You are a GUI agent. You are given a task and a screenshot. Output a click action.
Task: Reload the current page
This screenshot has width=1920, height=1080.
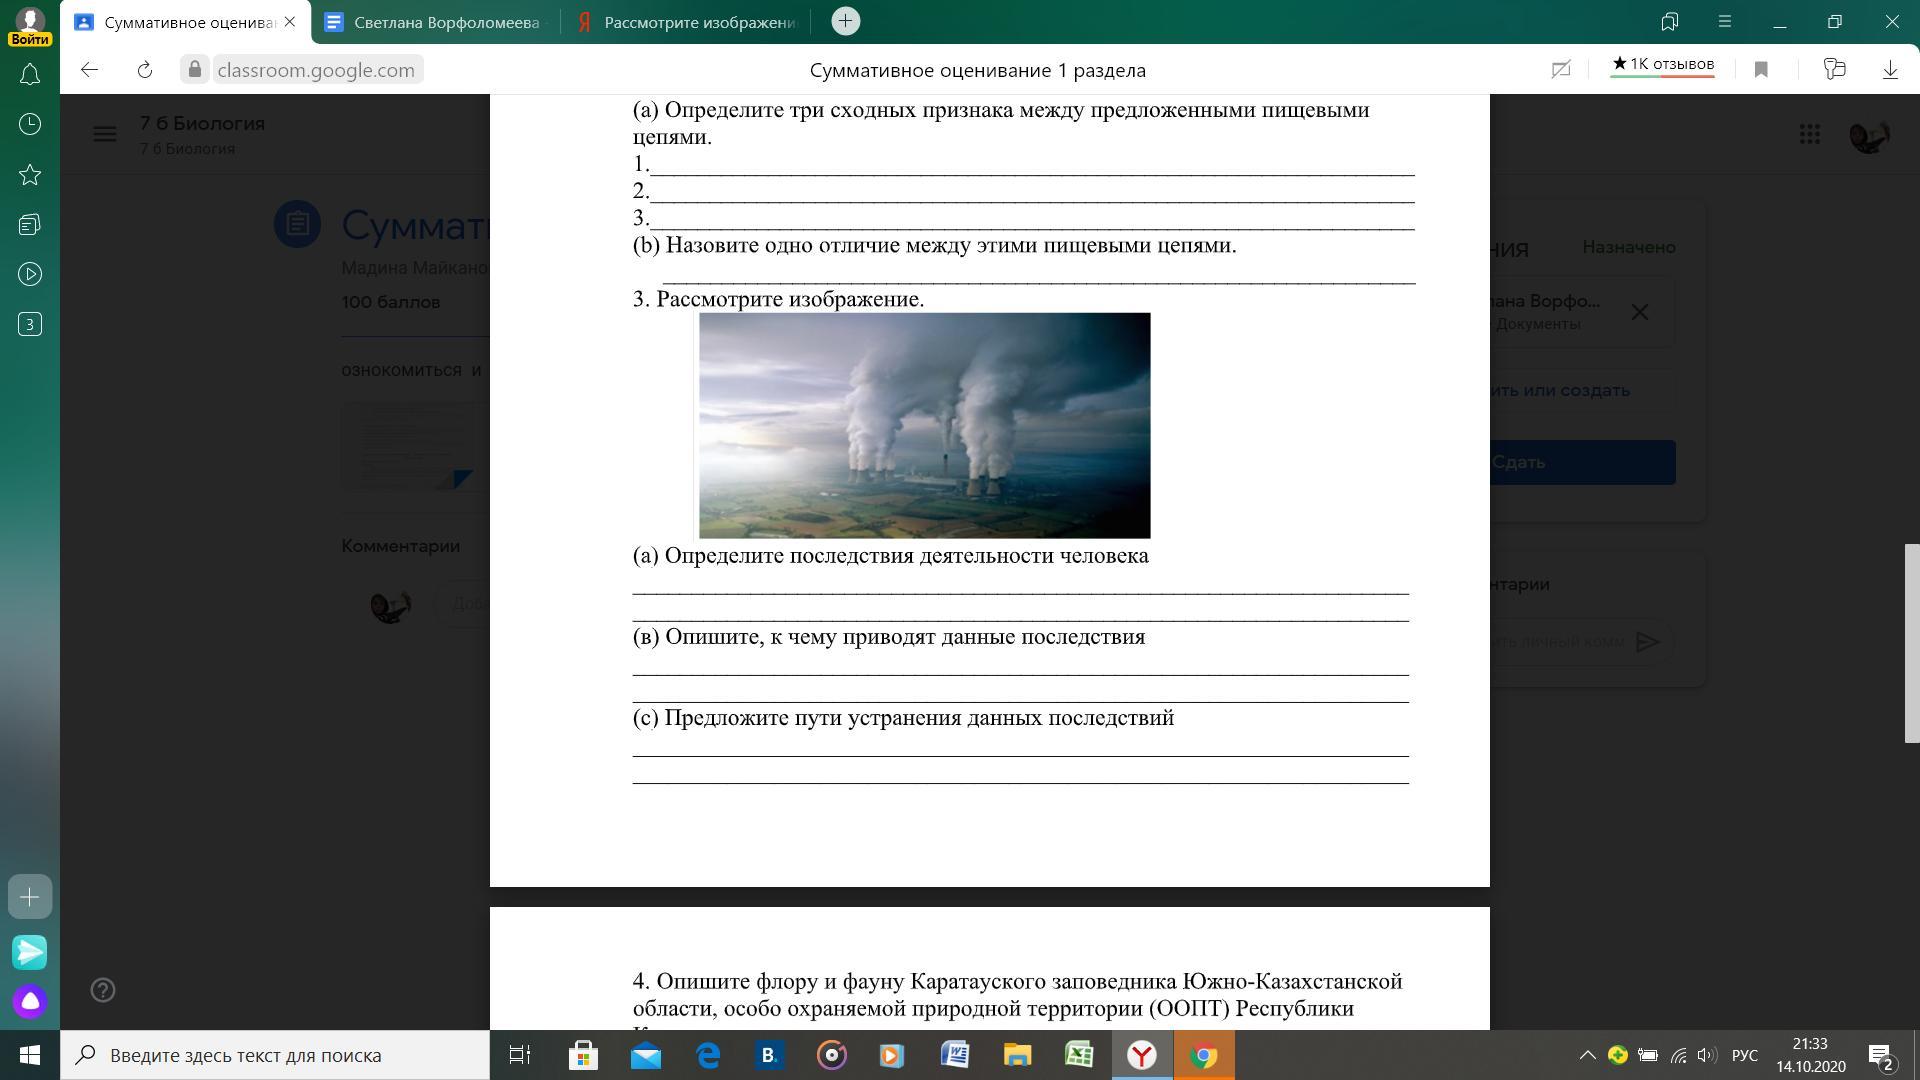tap(145, 69)
